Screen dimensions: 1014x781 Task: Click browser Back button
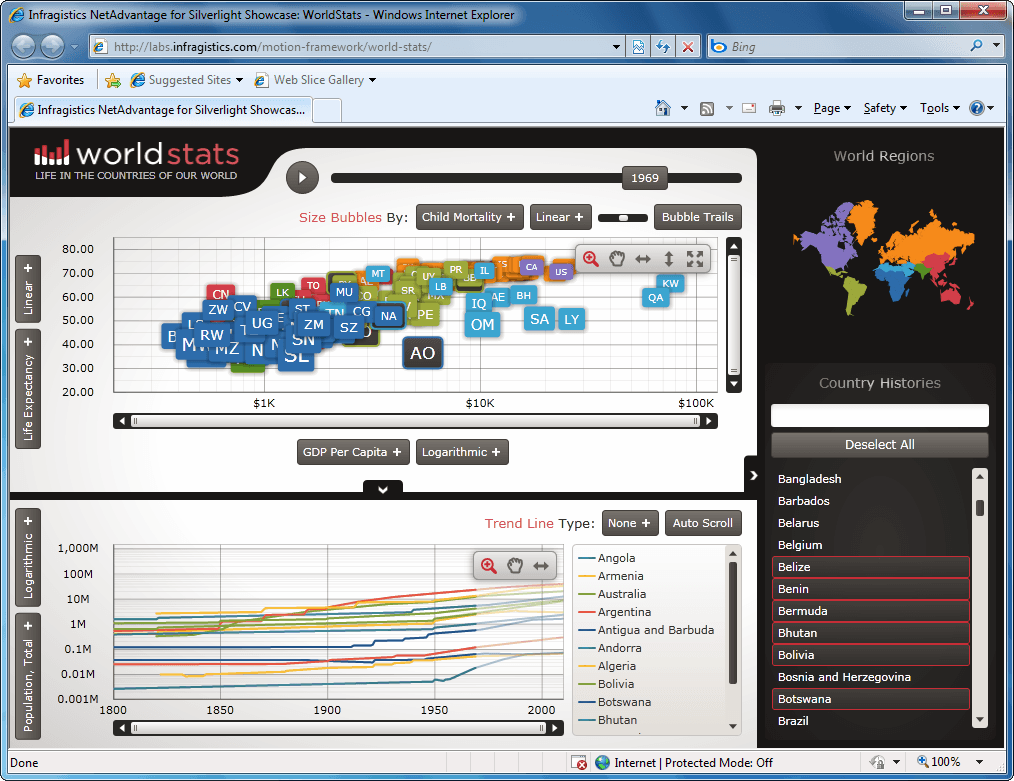tap(24, 47)
